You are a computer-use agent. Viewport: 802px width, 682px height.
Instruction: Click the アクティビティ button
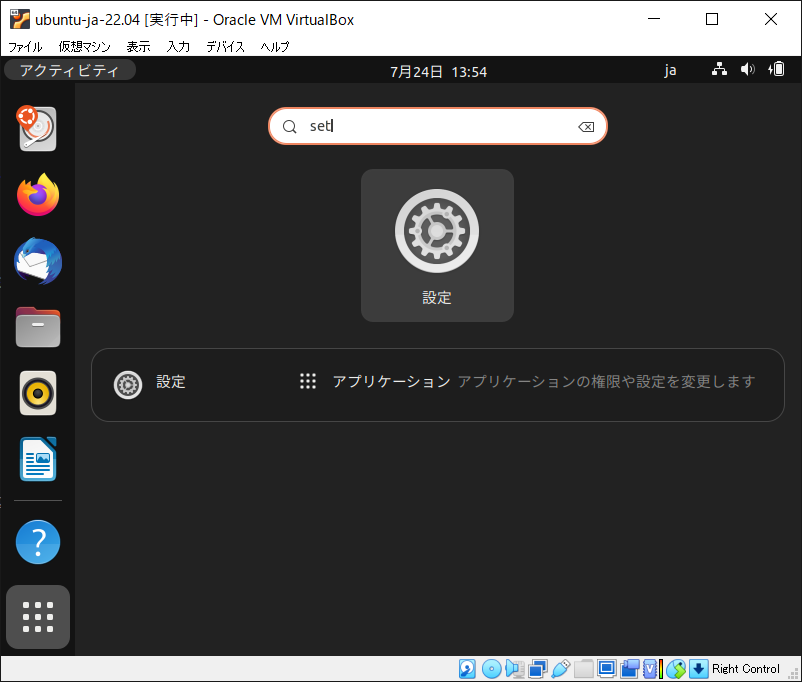click(70, 70)
